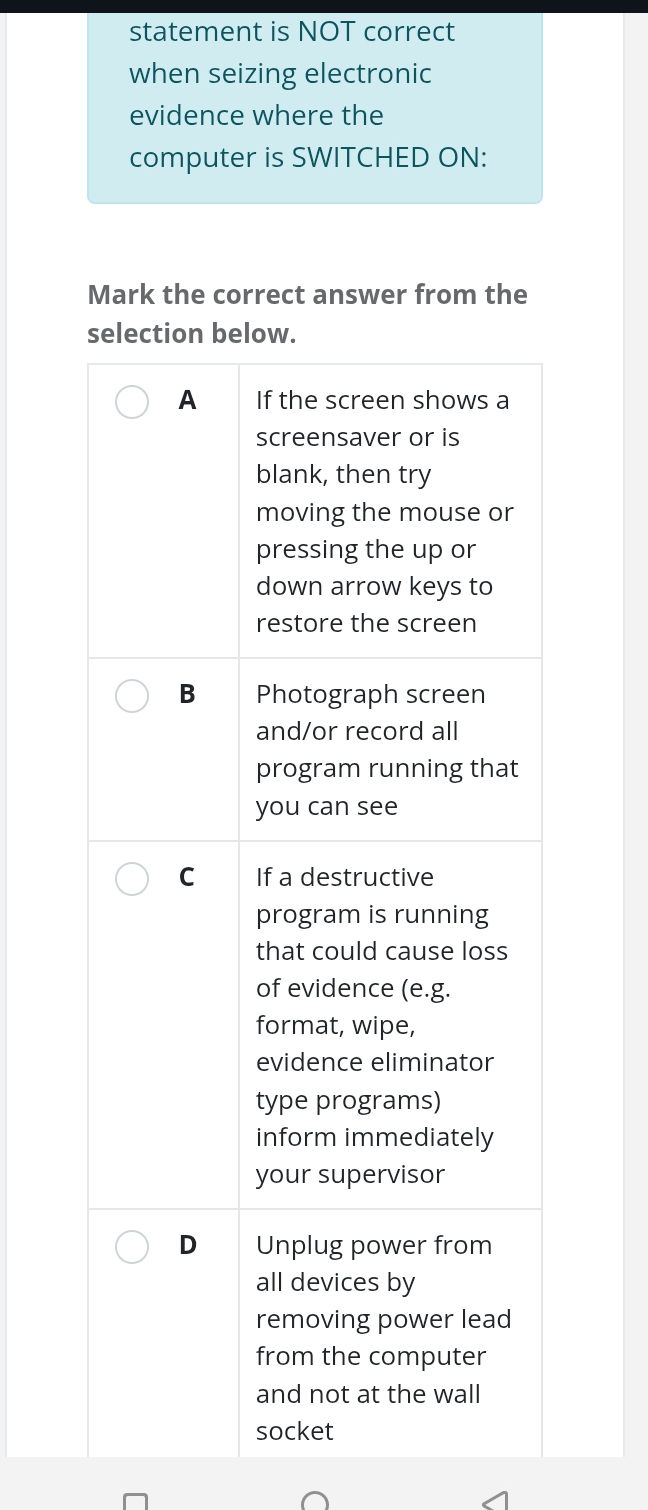Click 'inform immediately your supervisor' text
648x1510 pixels.
(x=374, y=1155)
